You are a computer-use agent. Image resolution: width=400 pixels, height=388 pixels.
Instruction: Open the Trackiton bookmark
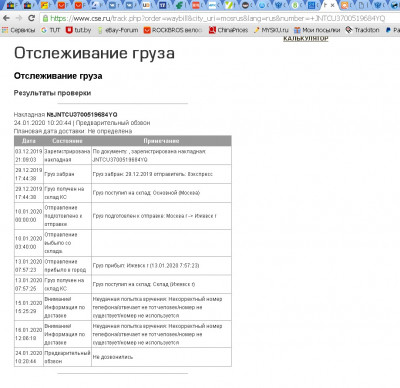(x=362, y=30)
